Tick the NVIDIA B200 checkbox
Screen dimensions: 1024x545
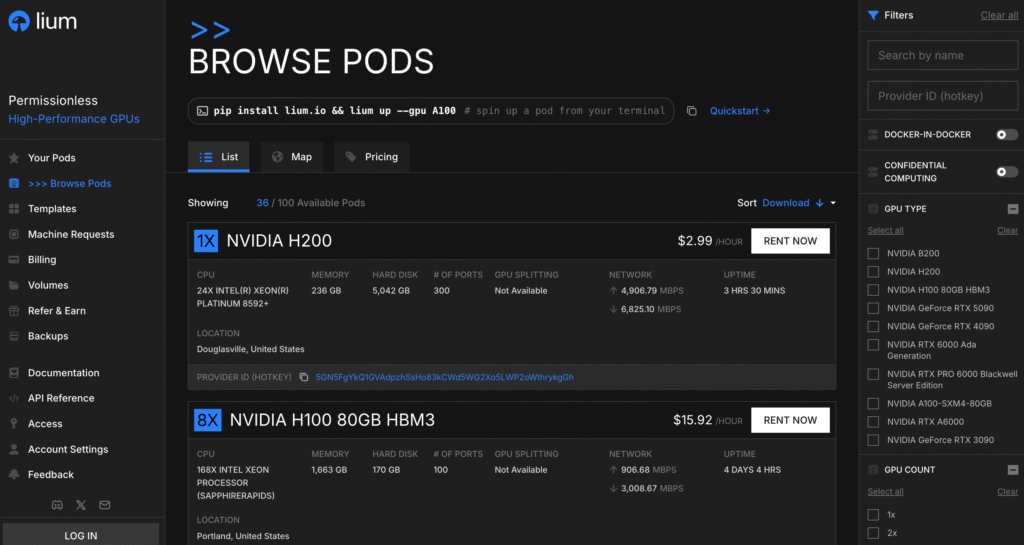coord(873,253)
